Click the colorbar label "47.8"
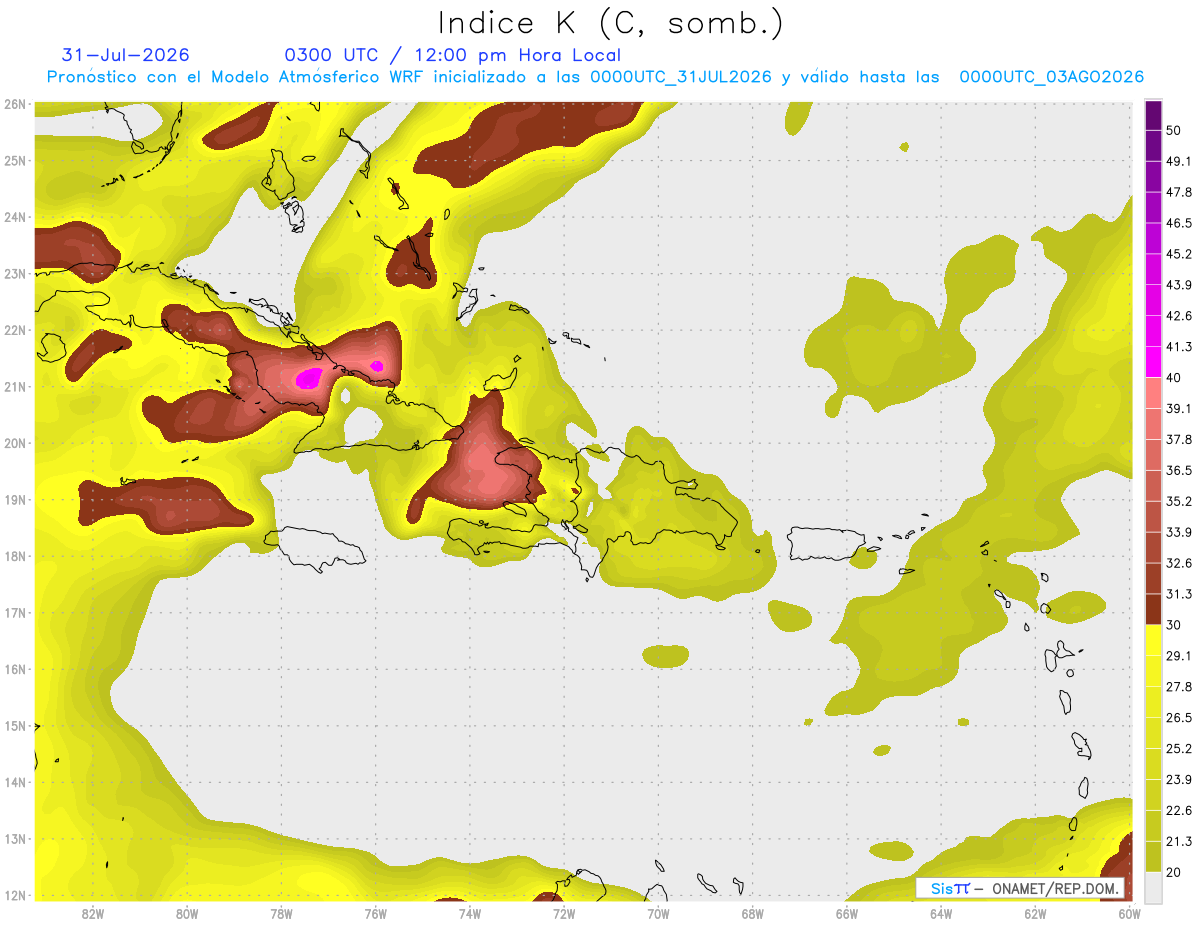Viewport: 1200px width, 927px height. point(1178,192)
